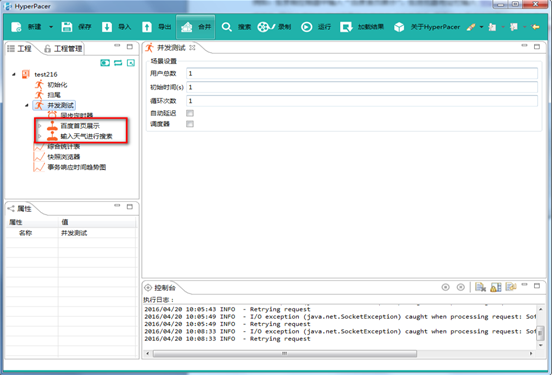Expand the 输入天气进行搜索 transaction node
The image size is (552, 375).
tap(40, 136)
